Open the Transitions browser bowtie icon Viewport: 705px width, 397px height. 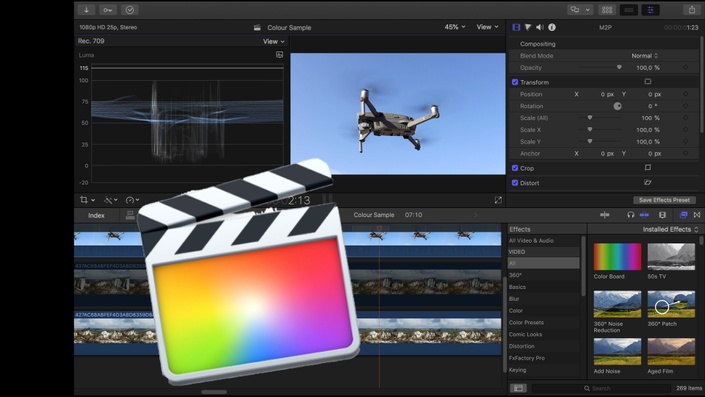pyautogui.click(x=696, y=215)
